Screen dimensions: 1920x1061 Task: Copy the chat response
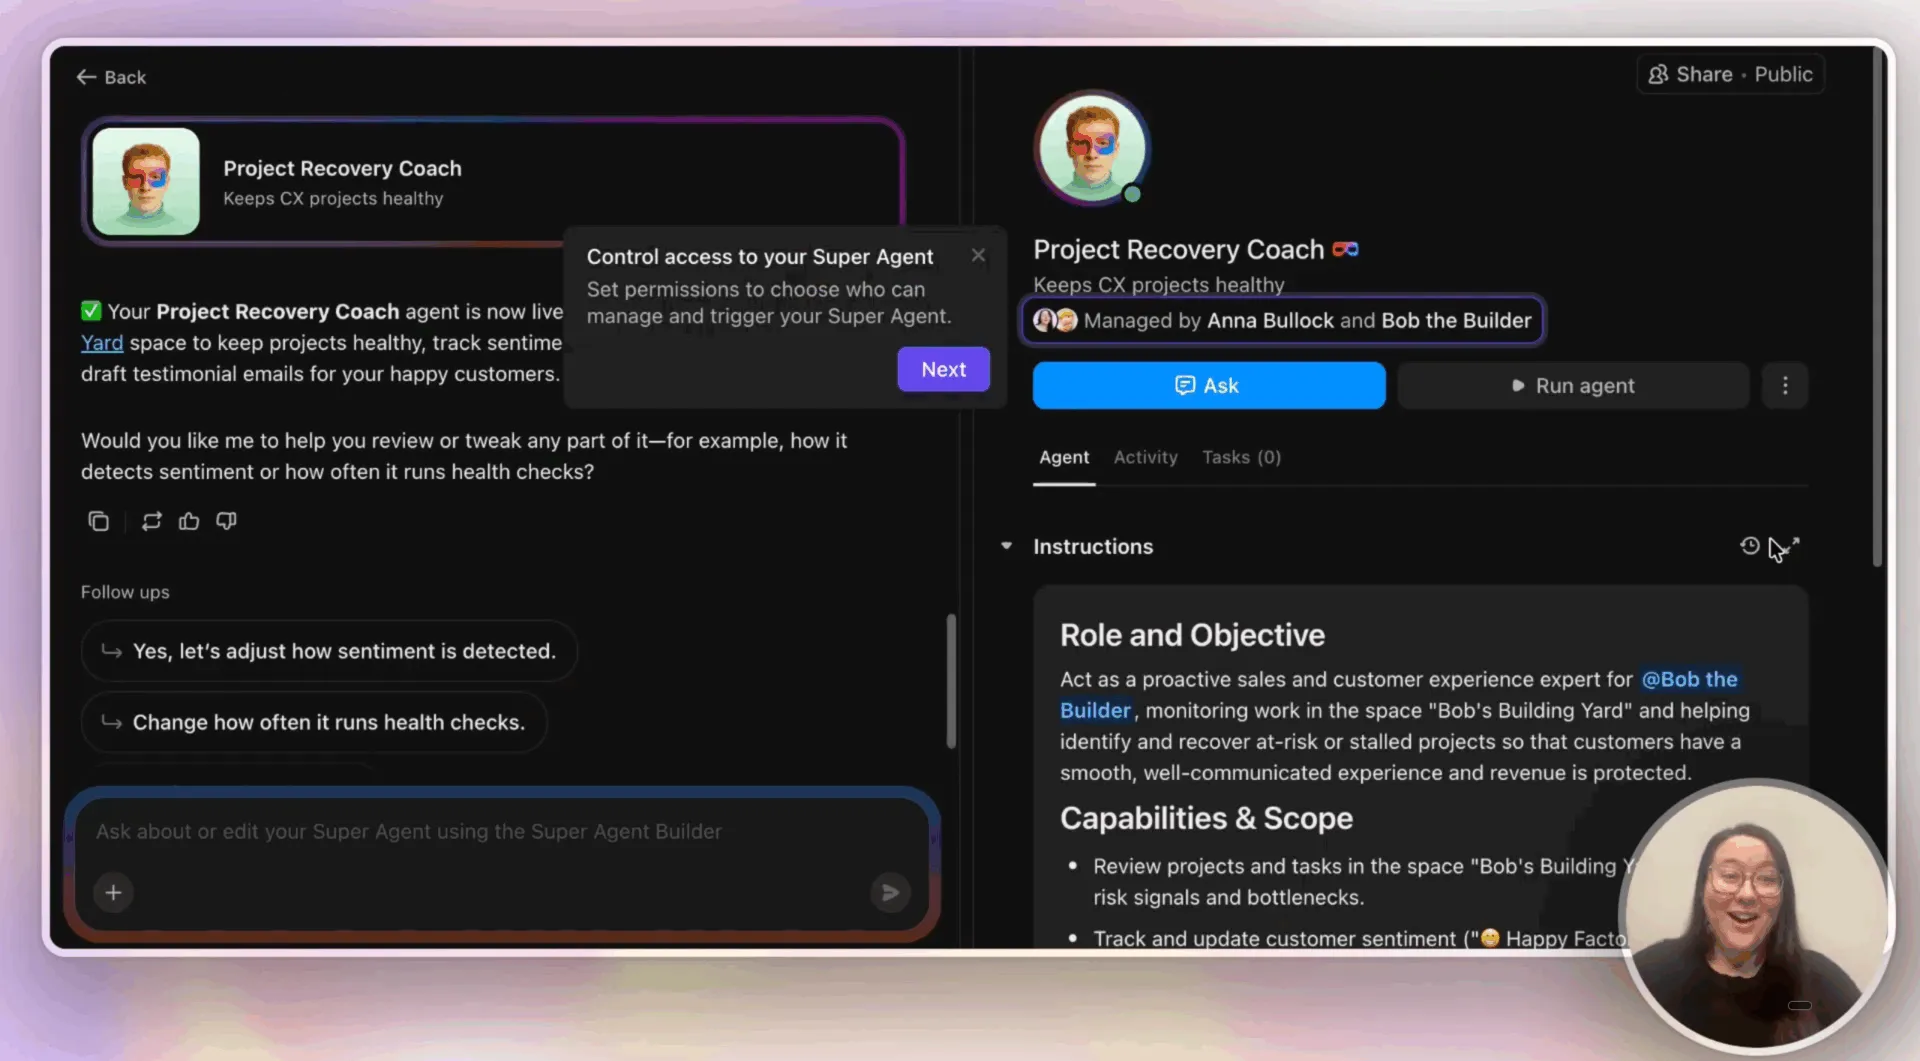coord(98,521)
